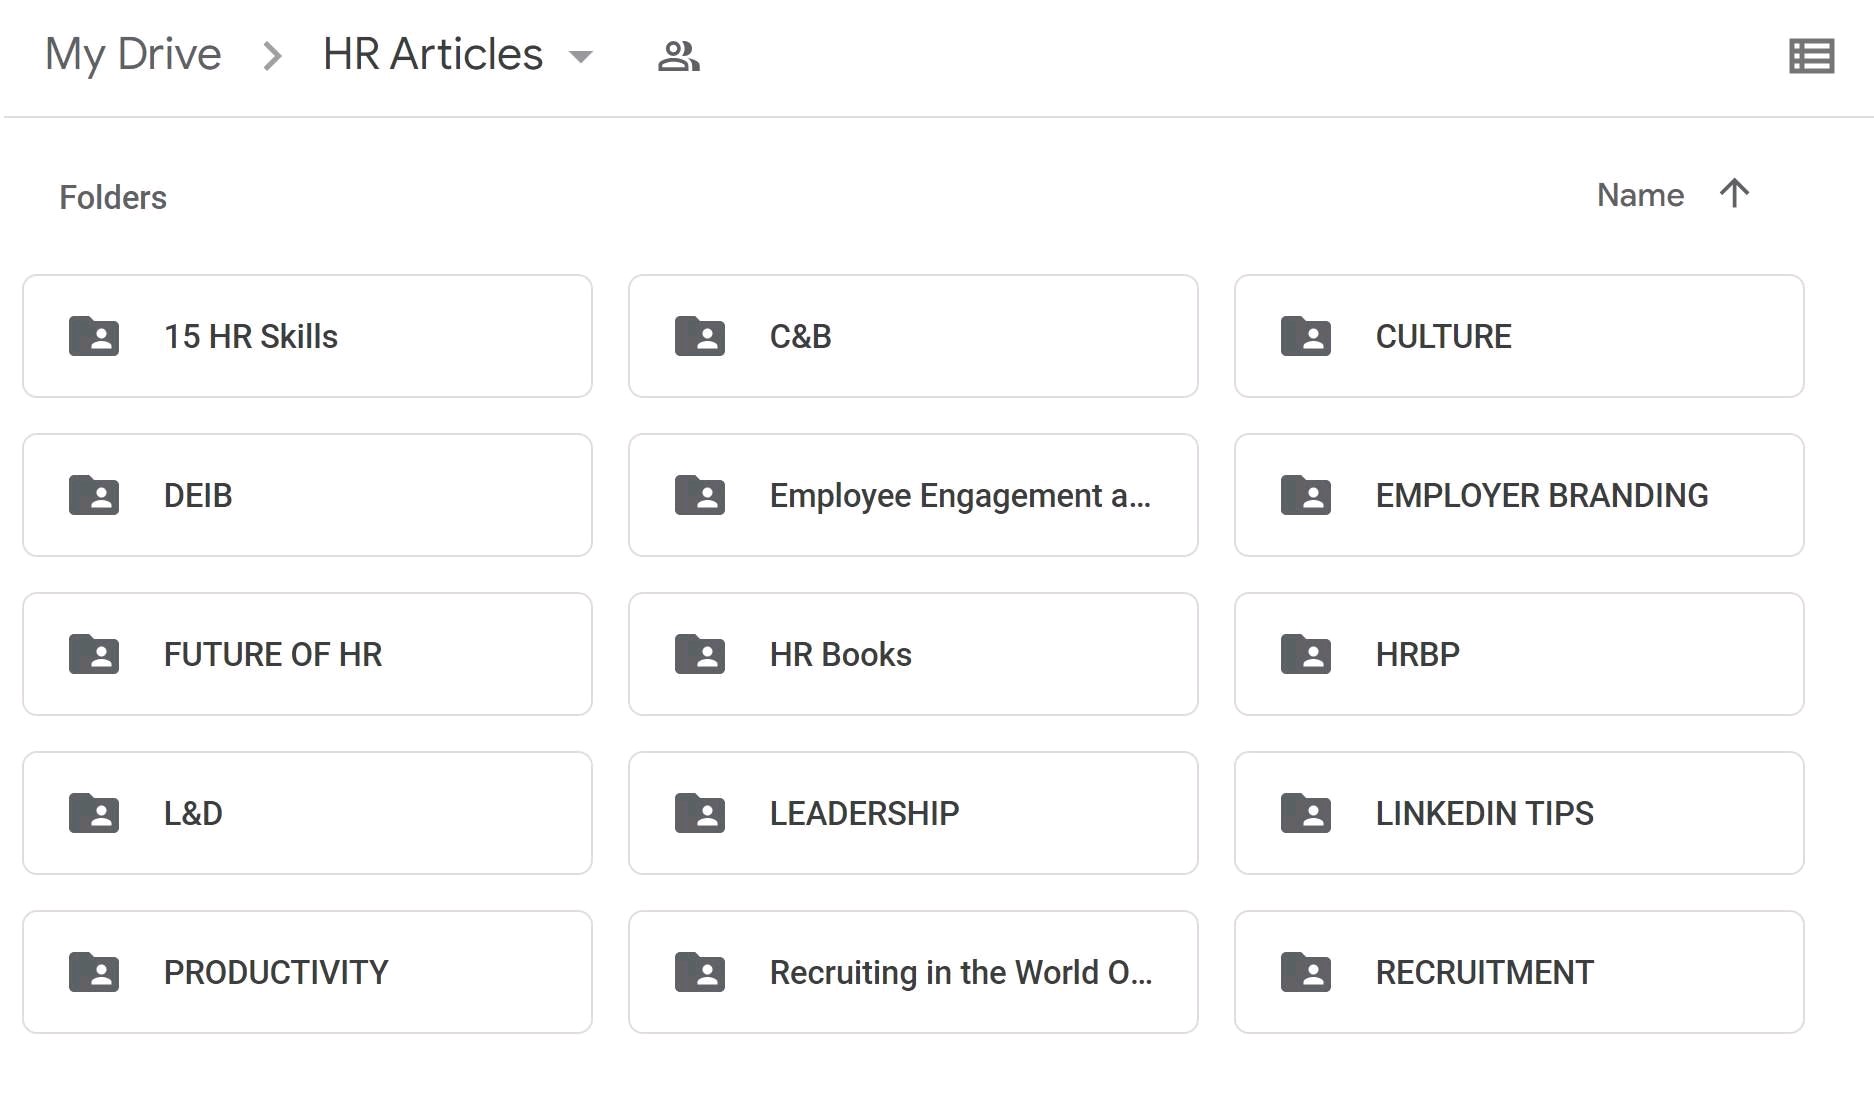Expand the HR Articles dropdown arrow
This screenshot has height=1110, width=1874.
coord(581,56)
